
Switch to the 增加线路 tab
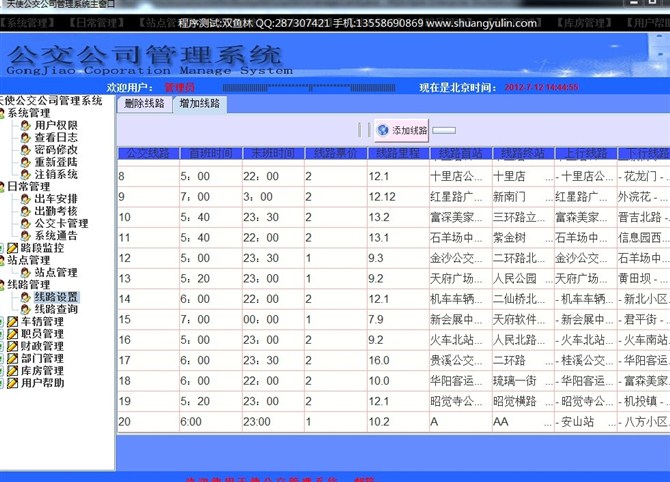click(x=200, y=104)
